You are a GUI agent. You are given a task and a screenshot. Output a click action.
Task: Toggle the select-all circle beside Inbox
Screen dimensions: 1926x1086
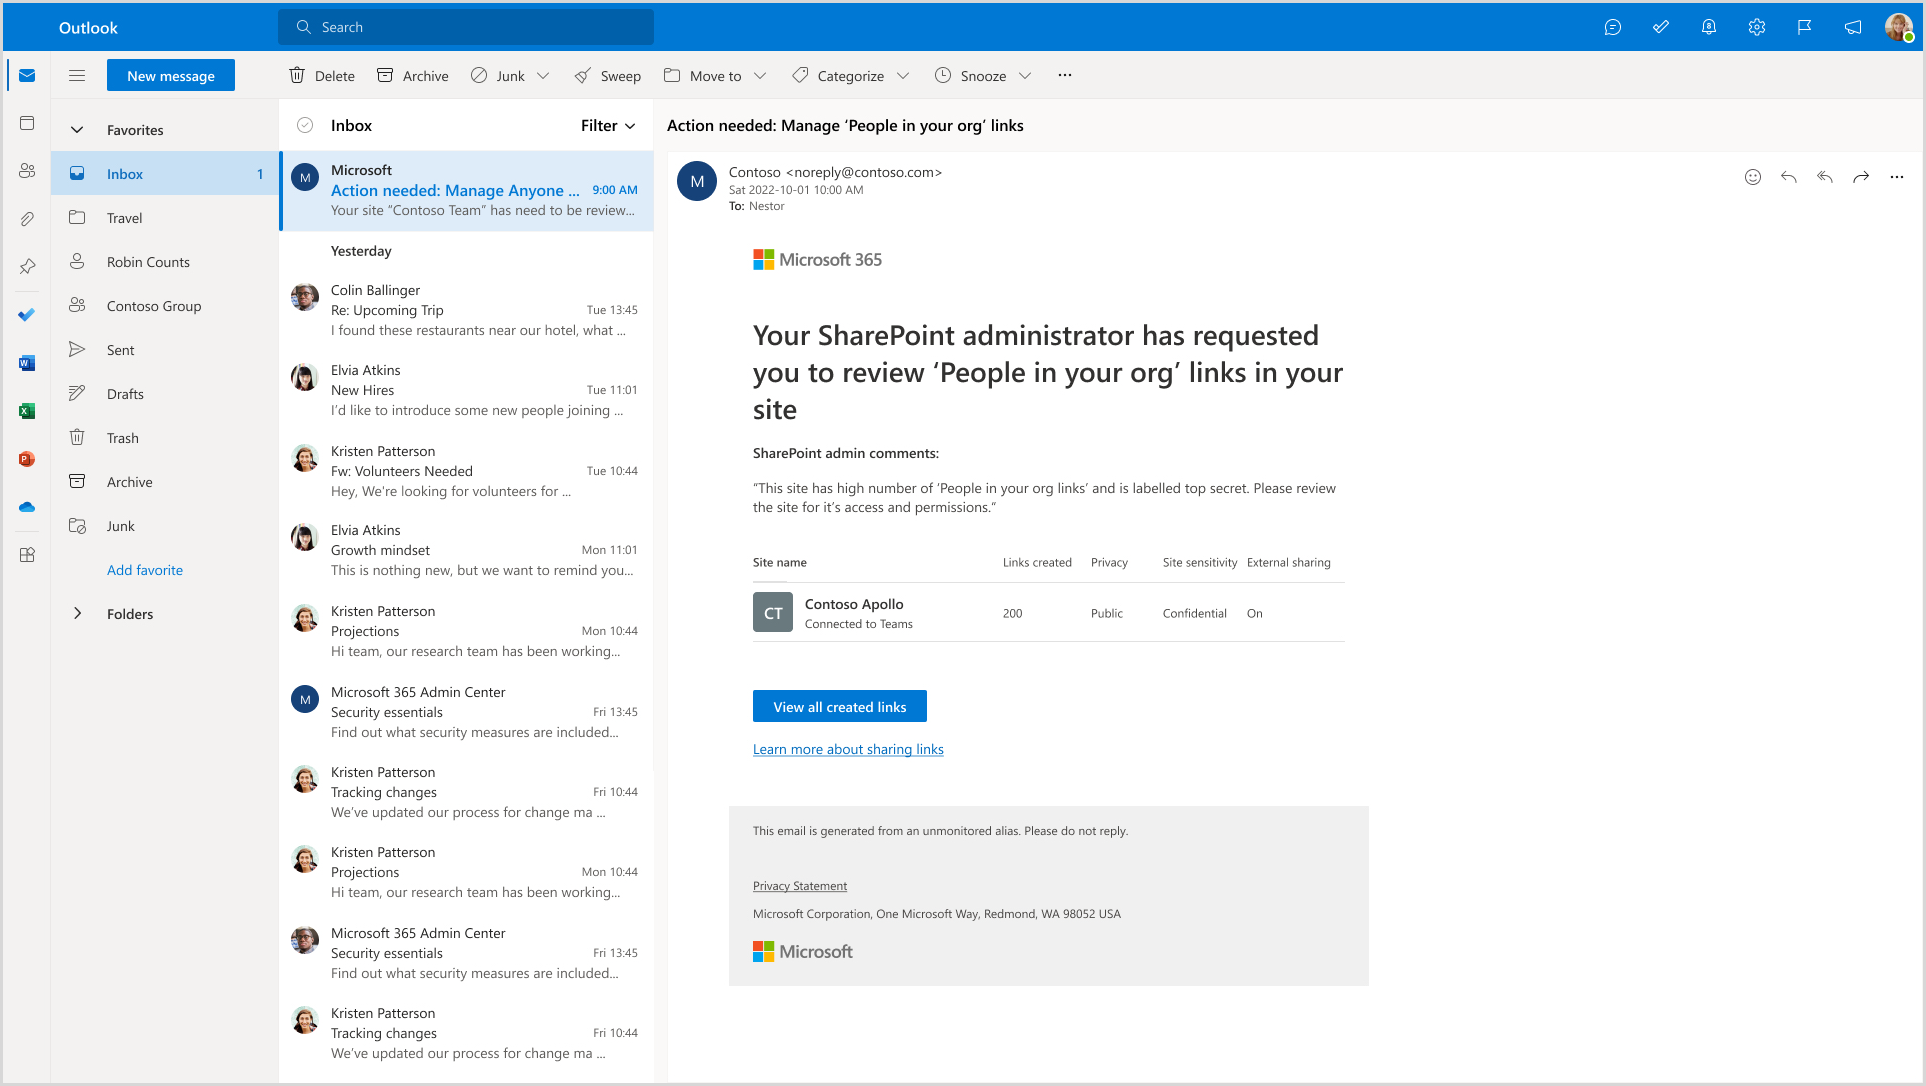pos(305,125)
